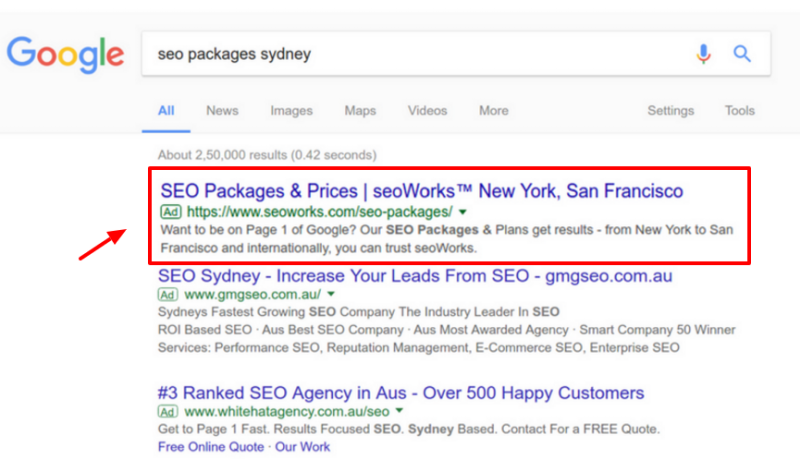Click the Google logo
This screenshot has height=459, width=800.
(66, 54)
